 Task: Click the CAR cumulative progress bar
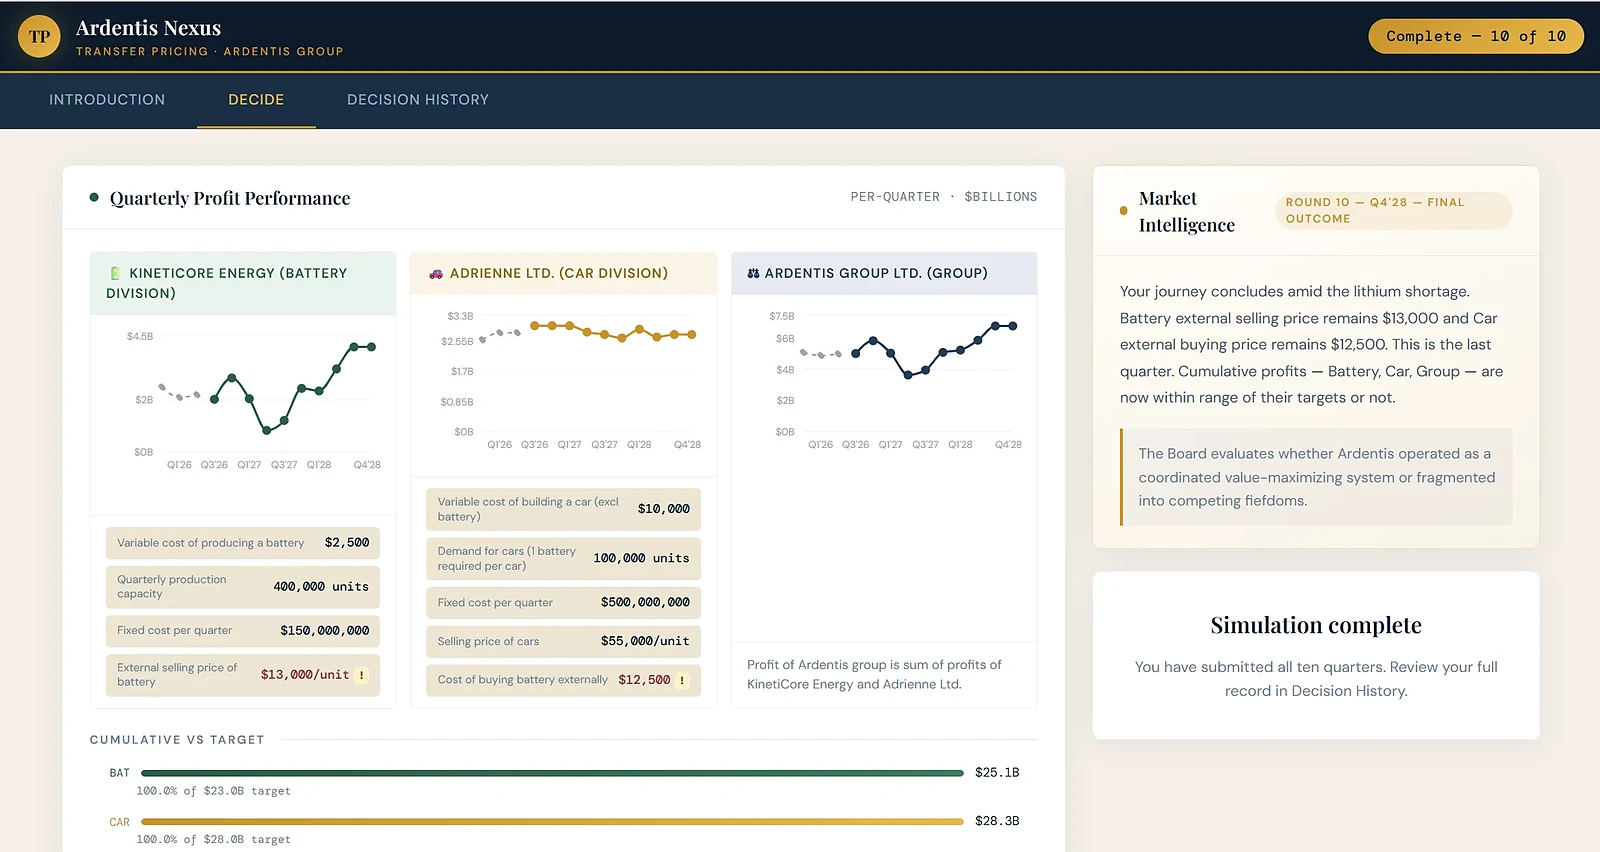pyautogui.click(x=552, y=822)
